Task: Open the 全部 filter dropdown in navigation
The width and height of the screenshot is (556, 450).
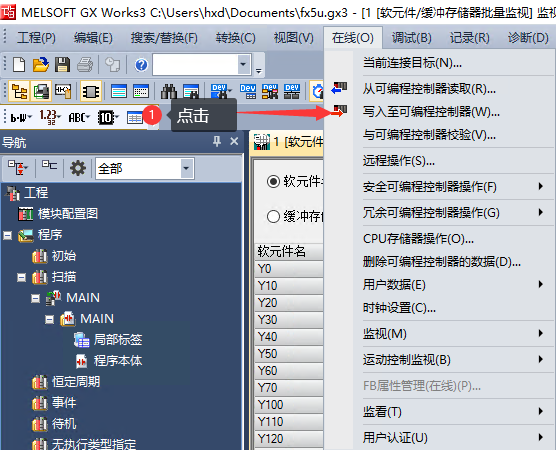Action: 187,168
